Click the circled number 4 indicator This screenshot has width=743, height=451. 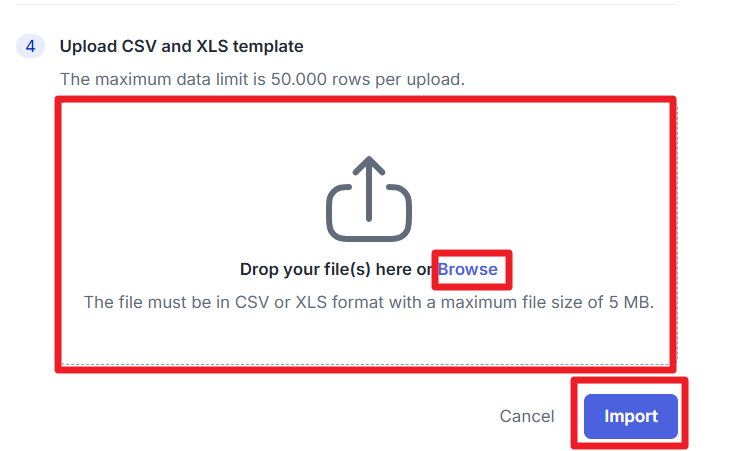tap(30, 46)
